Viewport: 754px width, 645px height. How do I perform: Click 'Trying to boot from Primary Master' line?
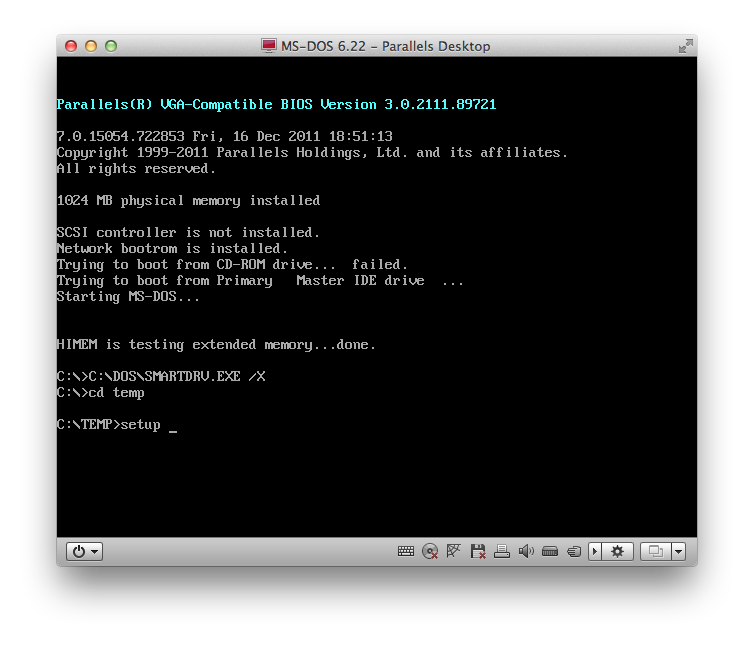point(260,281)
